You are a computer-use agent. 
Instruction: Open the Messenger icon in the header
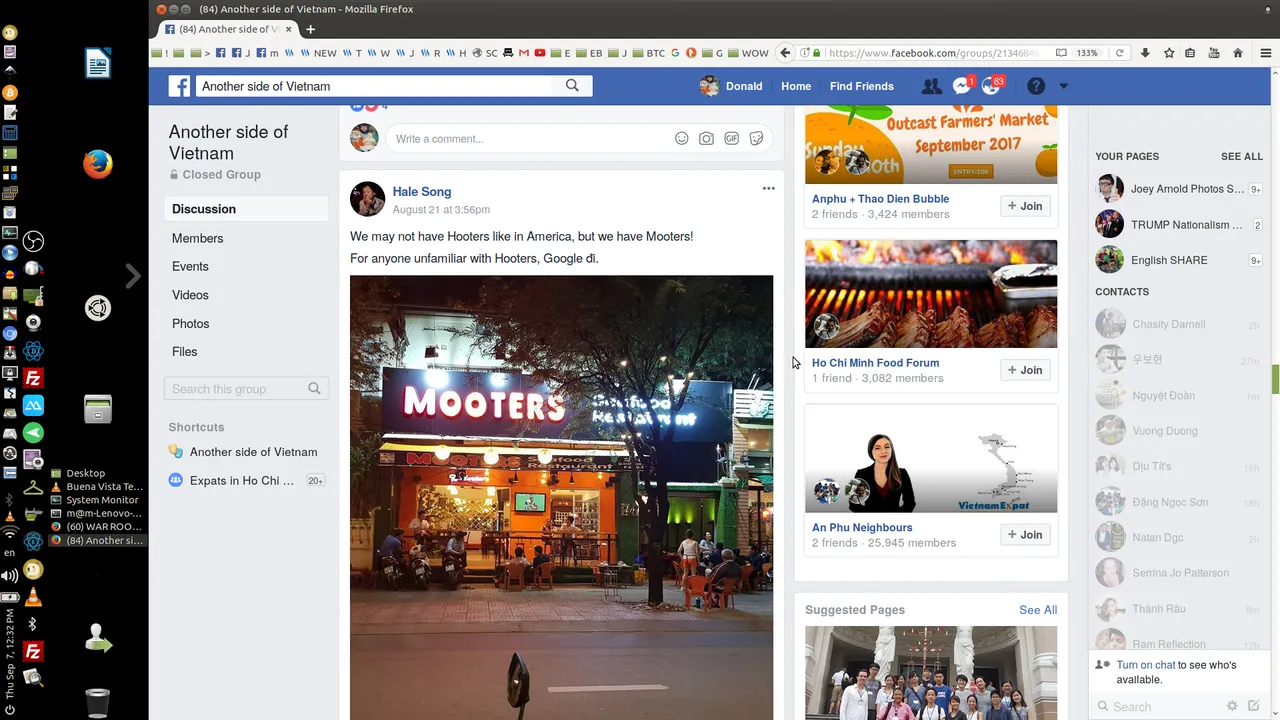point(961,86)
